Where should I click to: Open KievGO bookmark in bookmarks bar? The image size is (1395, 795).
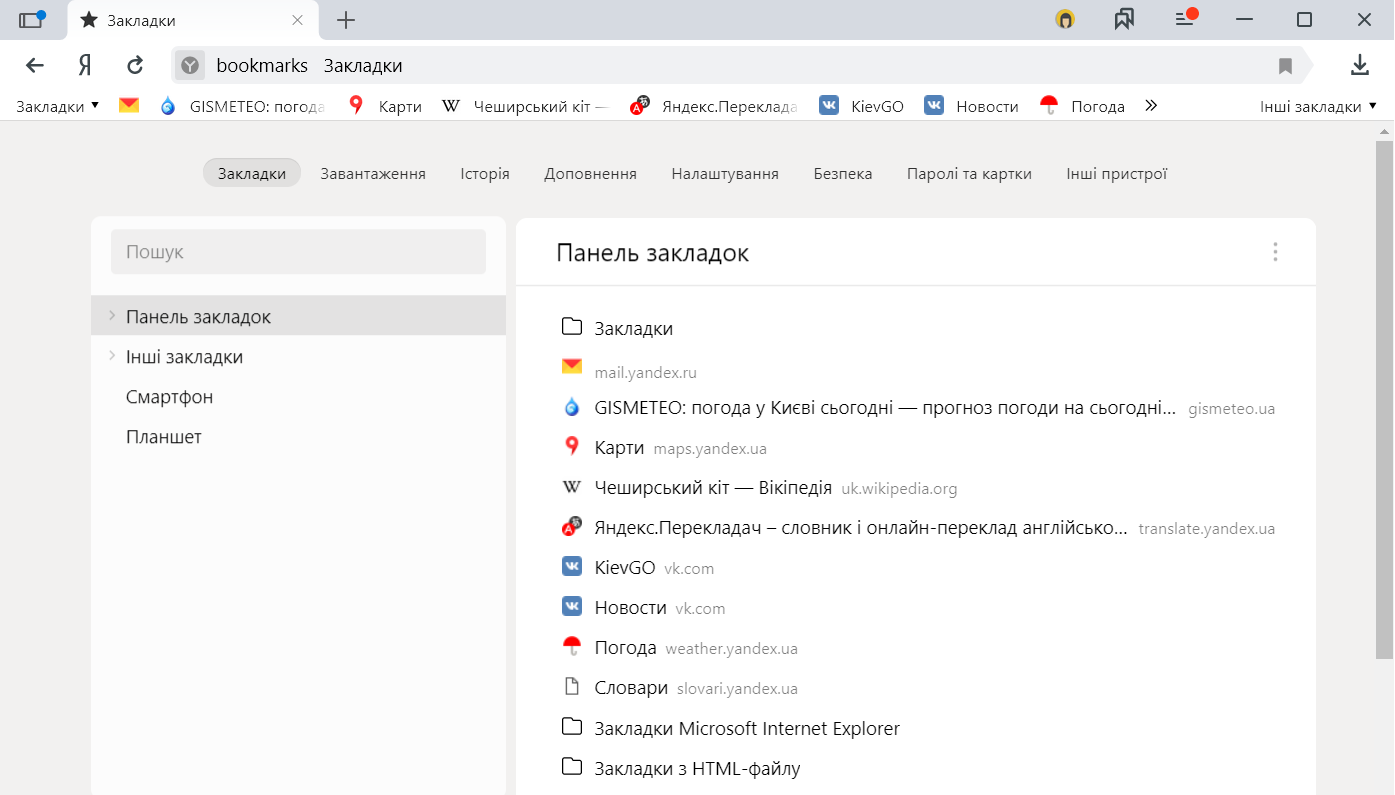pos(861,106)
